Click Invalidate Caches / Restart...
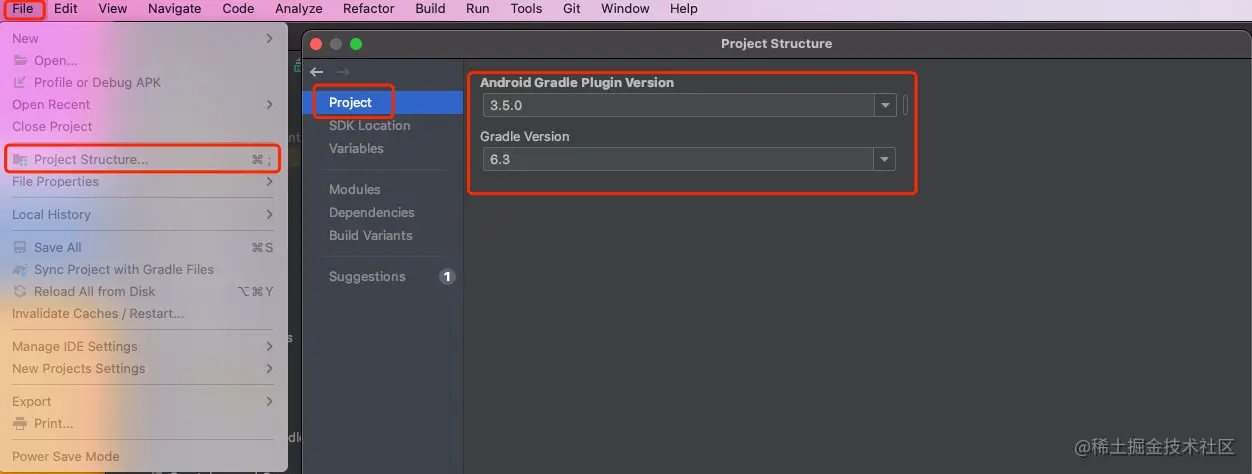 pos(98,314)
